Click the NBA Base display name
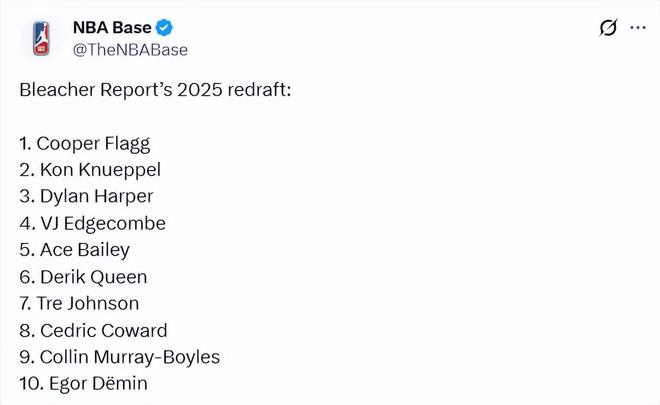 (112, 28)
